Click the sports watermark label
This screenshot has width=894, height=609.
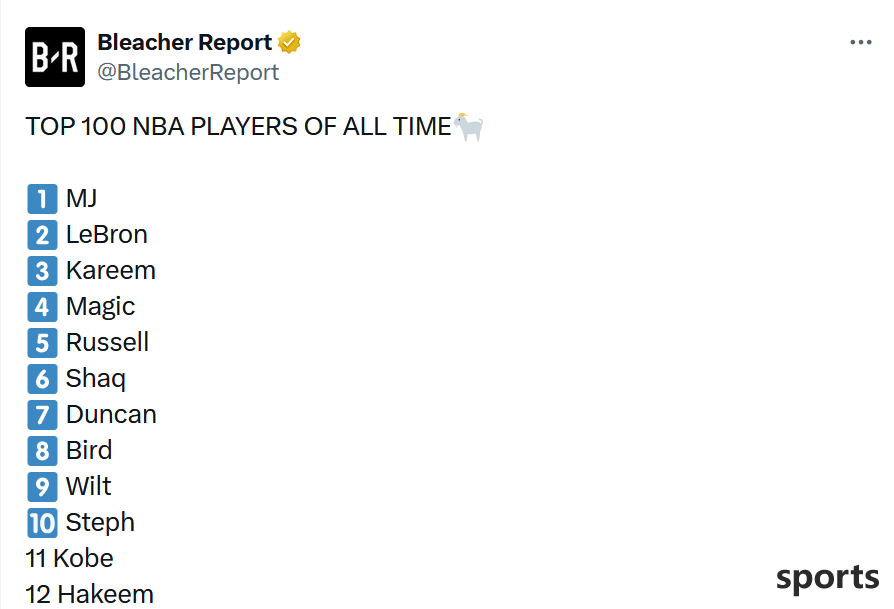[x=827, y=579]
